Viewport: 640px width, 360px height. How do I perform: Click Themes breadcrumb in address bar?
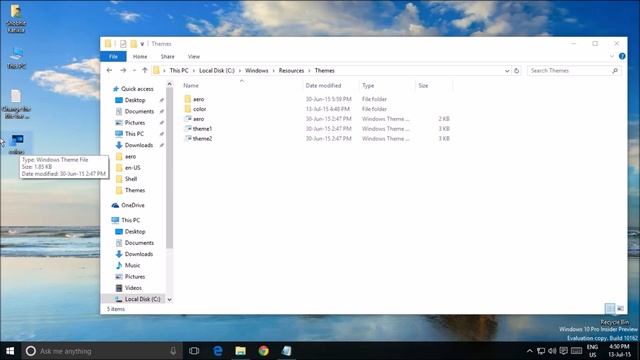324,71
